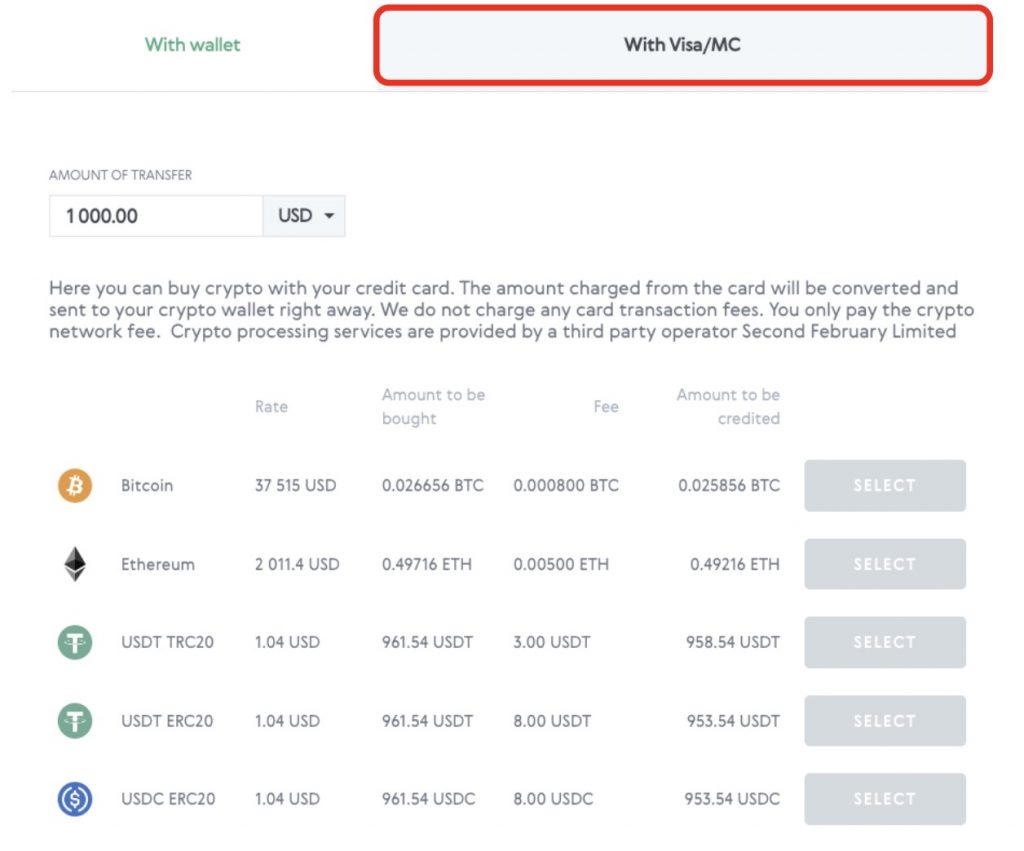Click the Rate column header

point(270,406)
